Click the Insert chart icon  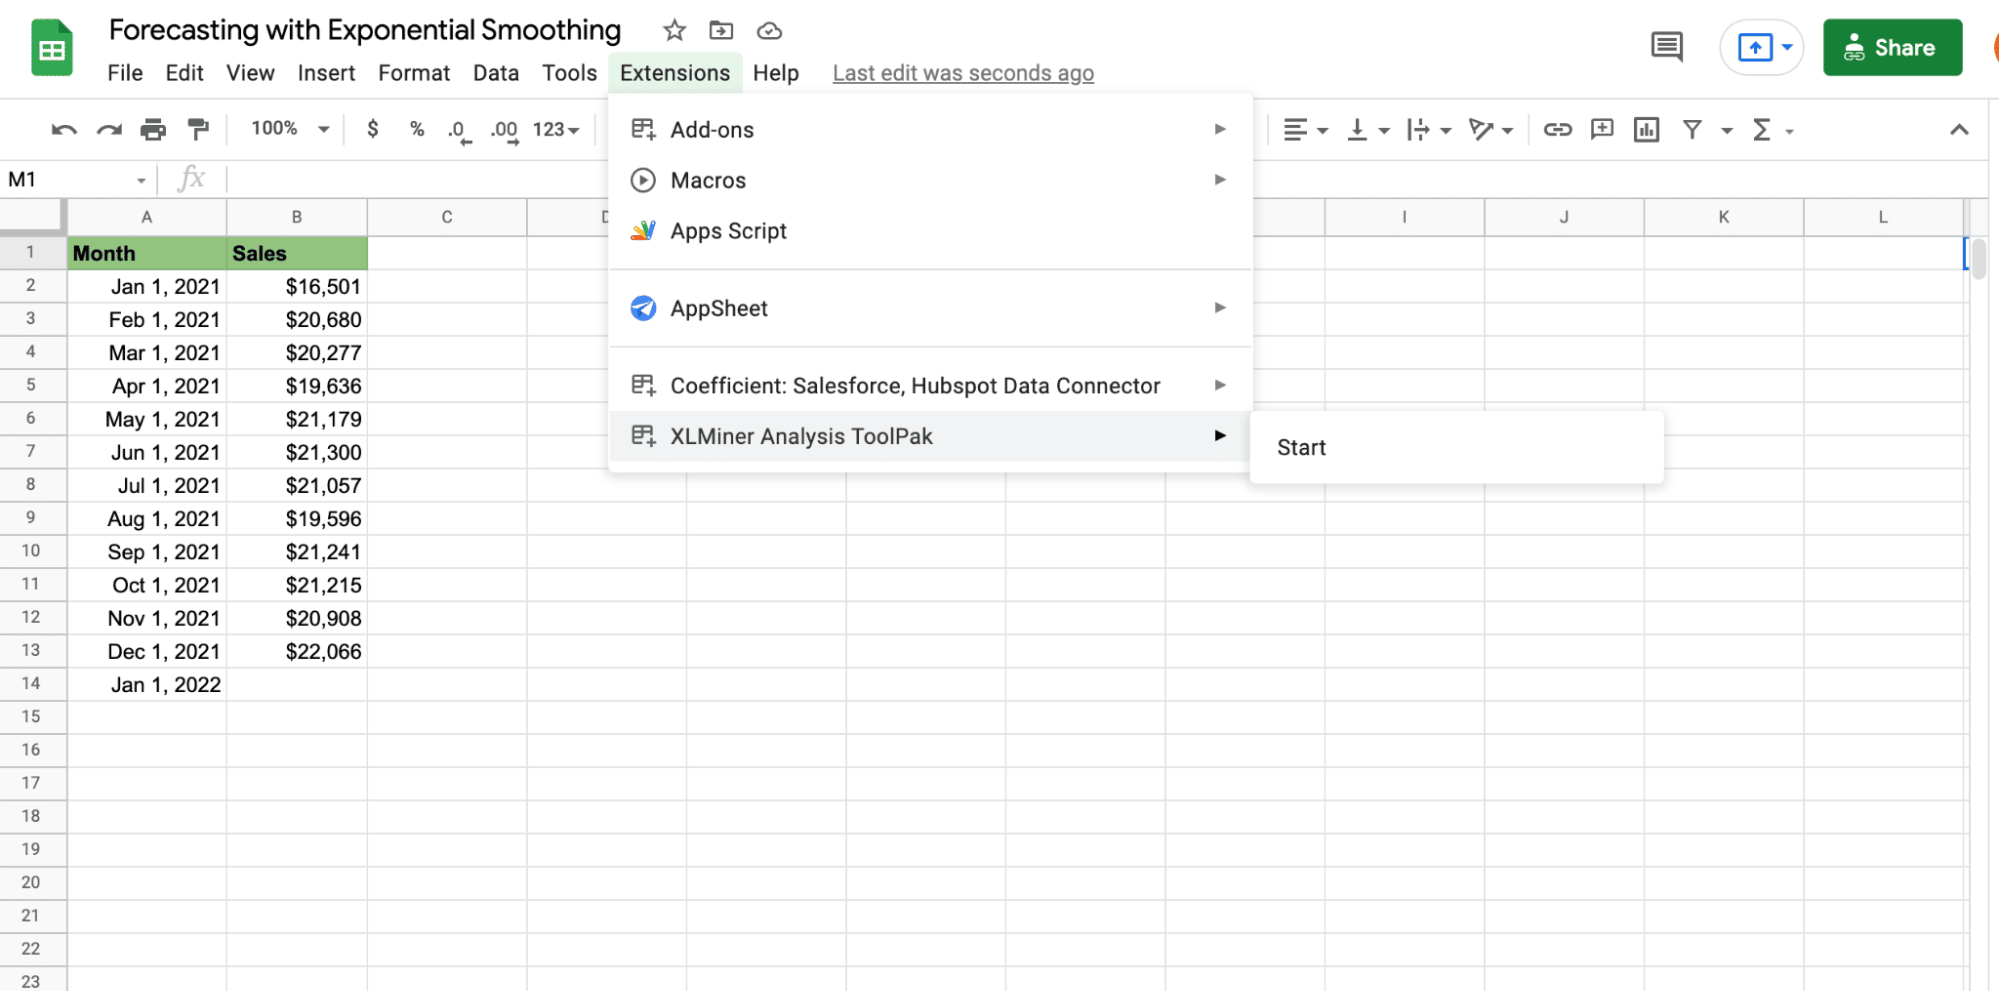(1646, 130)
